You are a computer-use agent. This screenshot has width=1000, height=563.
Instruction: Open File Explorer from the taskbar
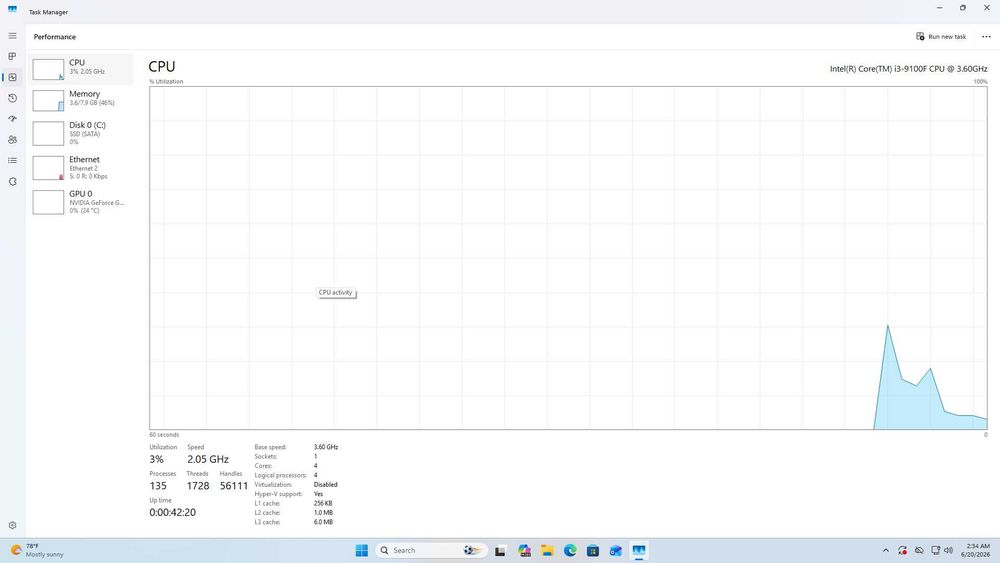547,550
